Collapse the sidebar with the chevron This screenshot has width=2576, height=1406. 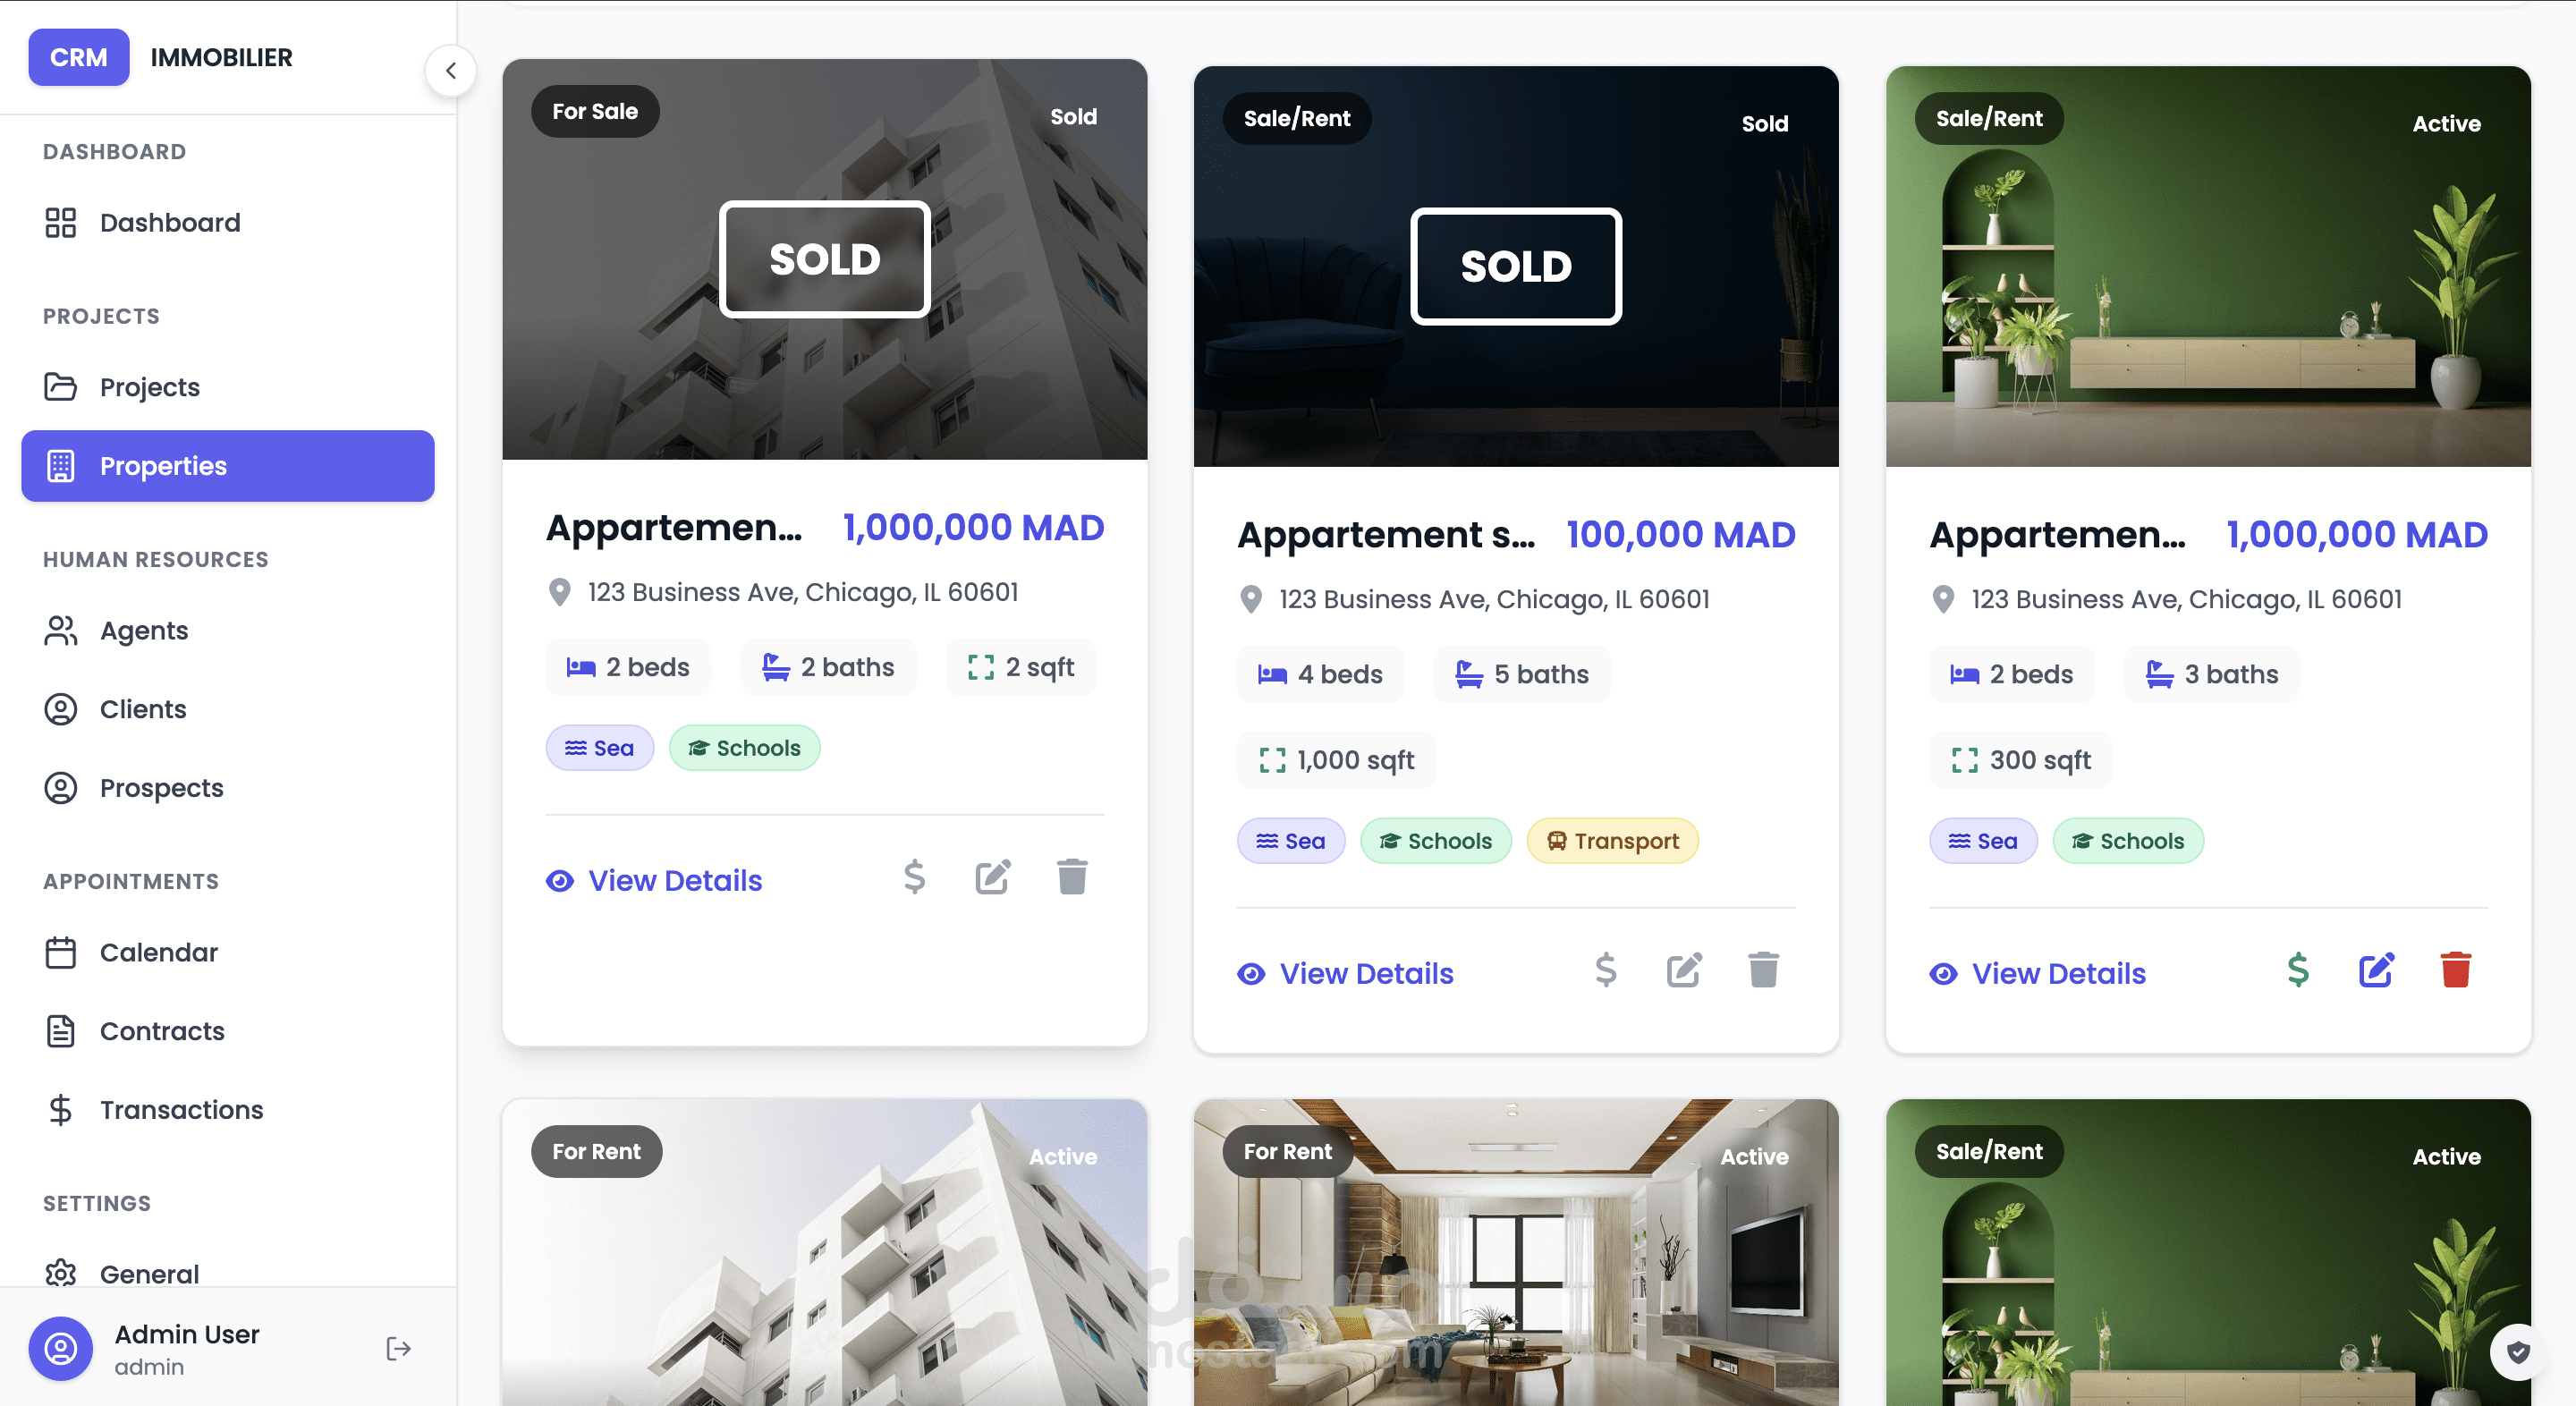point(451,70)
